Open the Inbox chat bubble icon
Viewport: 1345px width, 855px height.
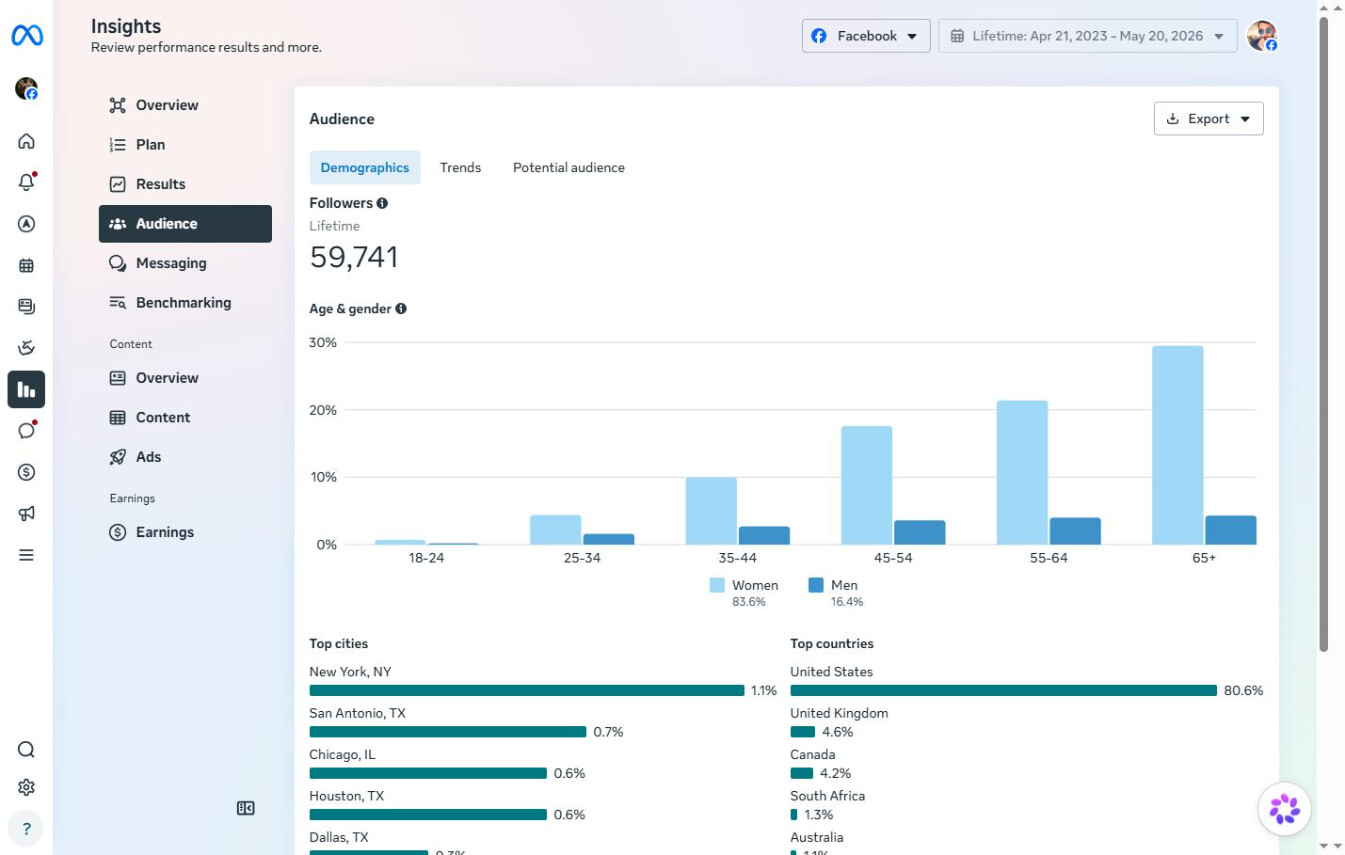[27, 430]
